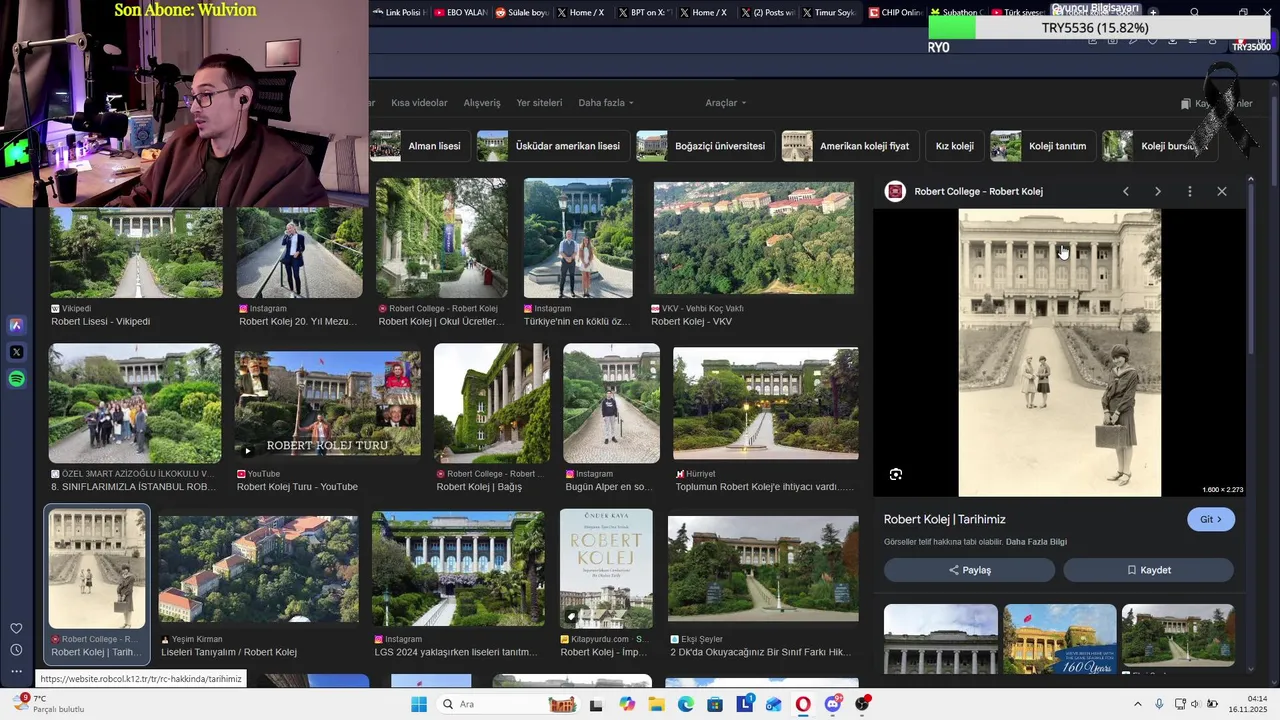
Task: Select 'Kız koleji' suggestion chip
Action: coord(954,146)
